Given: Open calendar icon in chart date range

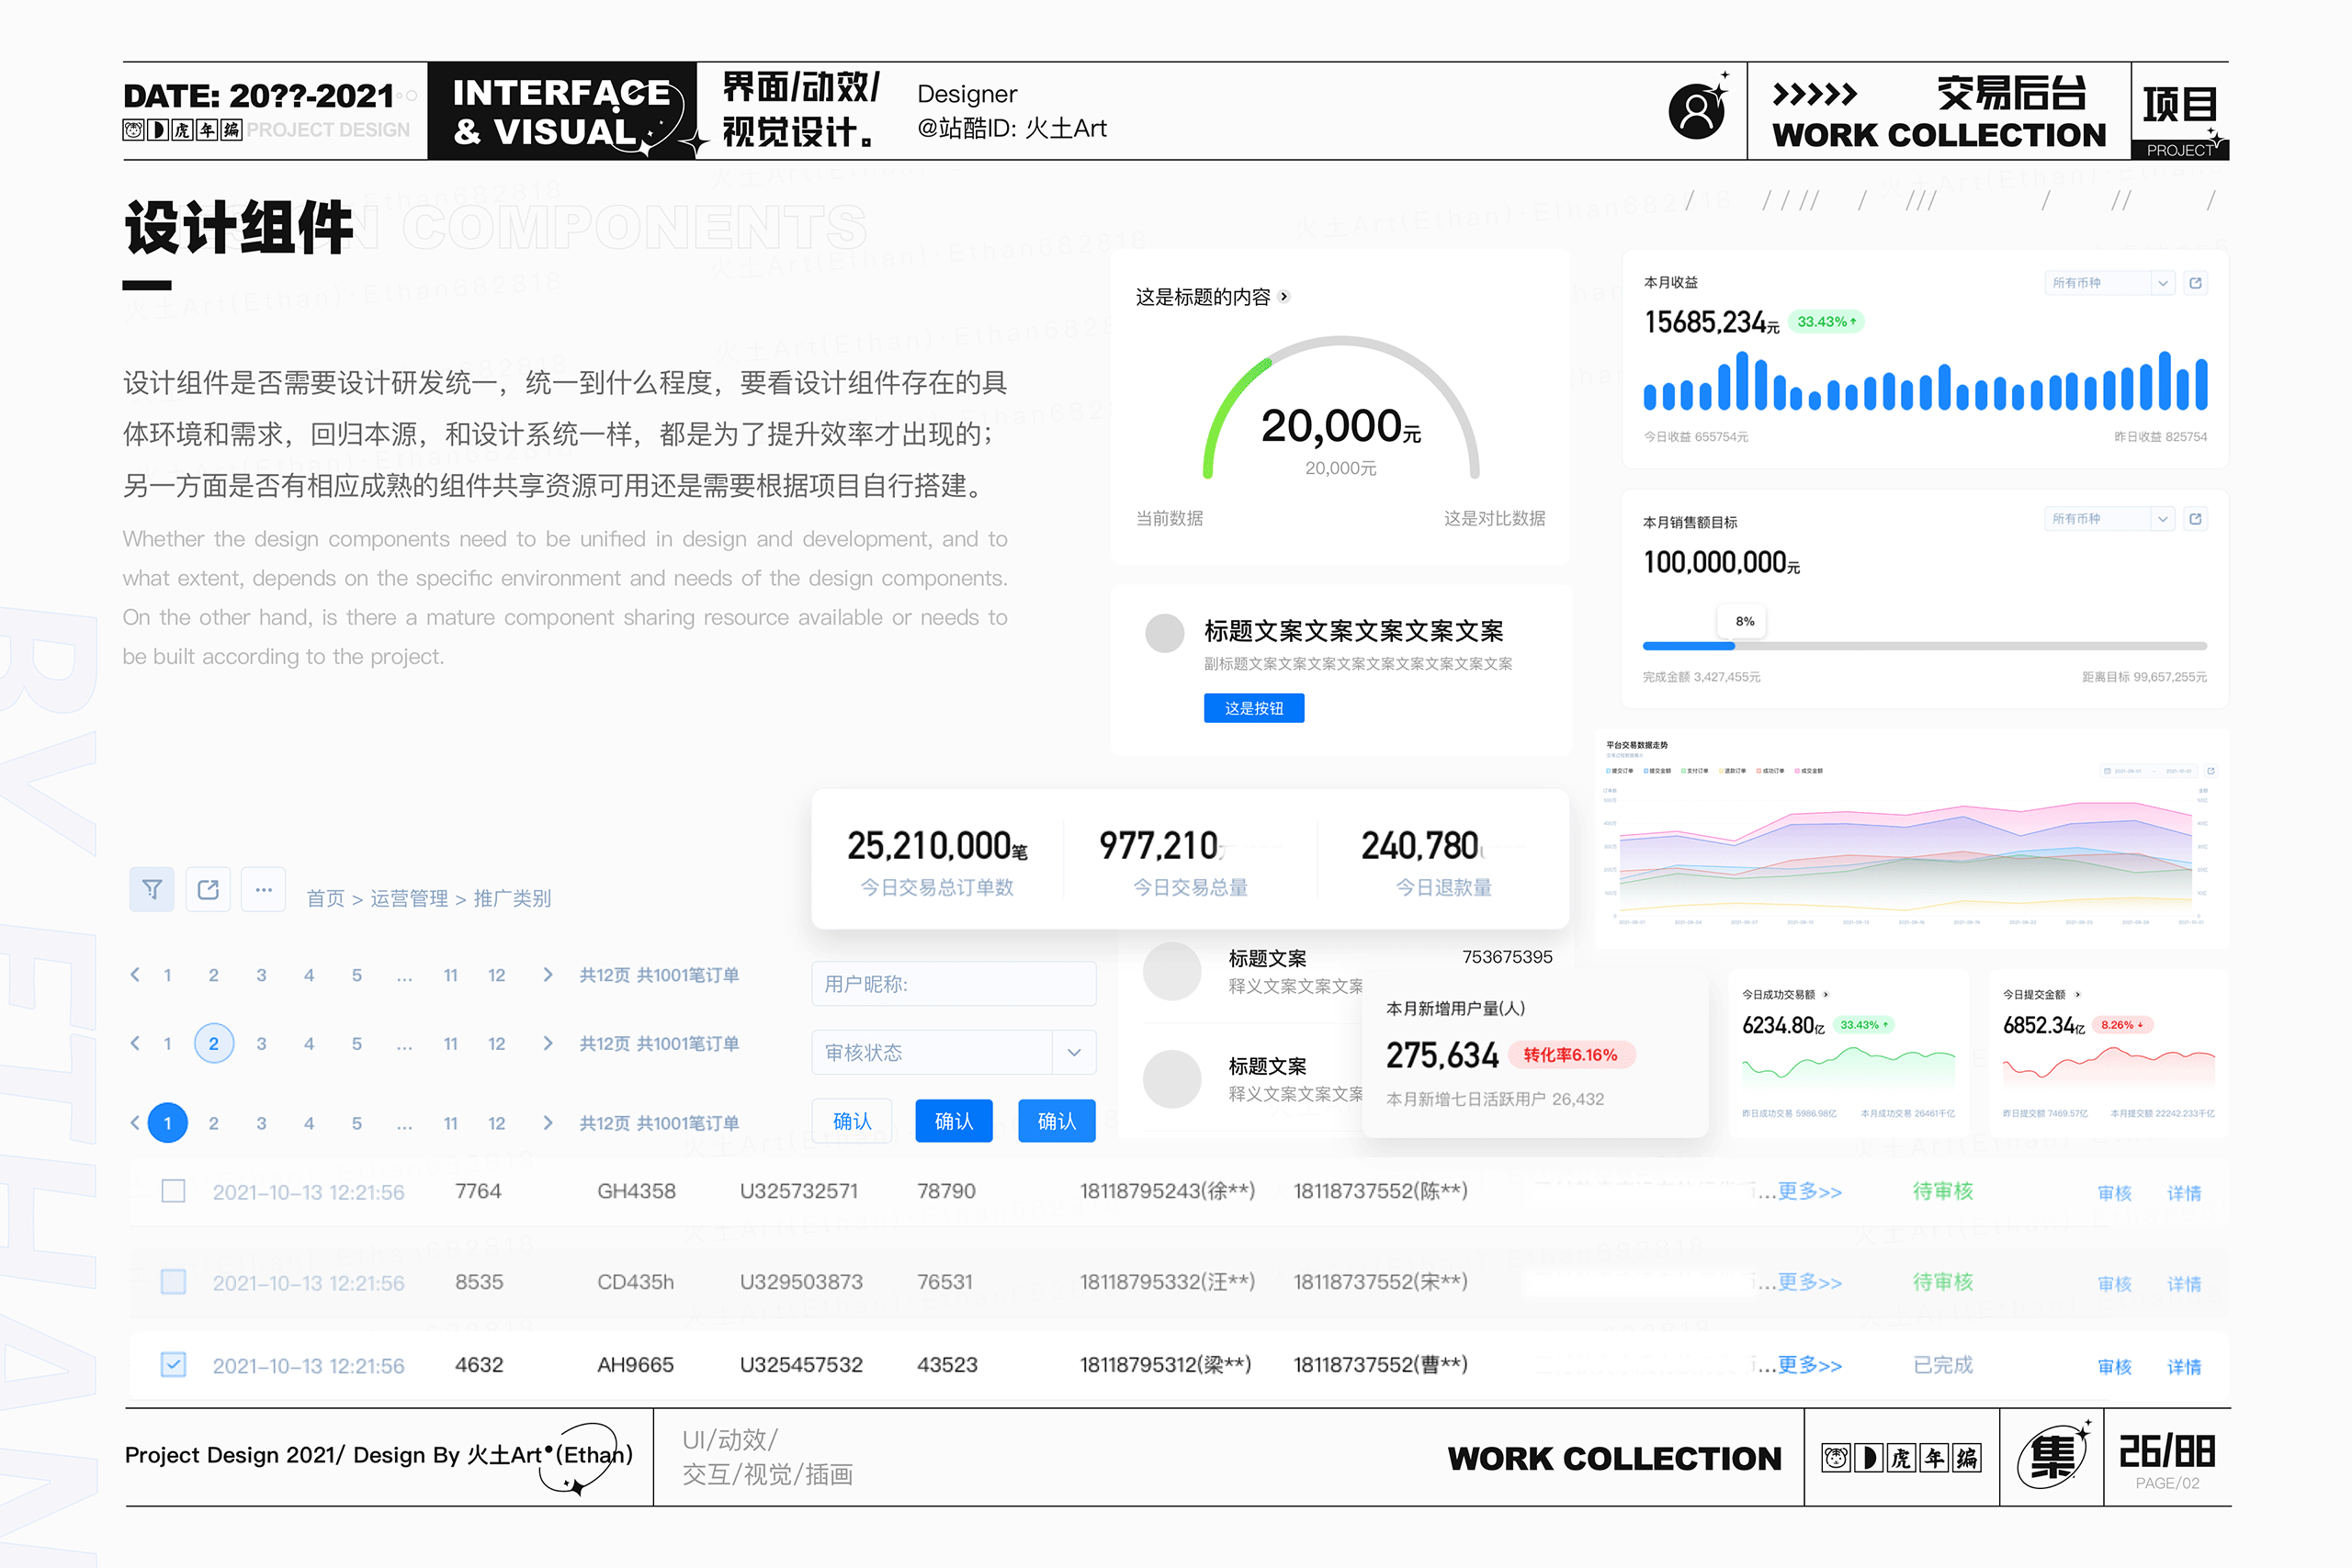Looking at the screenshot, I should (x=2107, y=771).
